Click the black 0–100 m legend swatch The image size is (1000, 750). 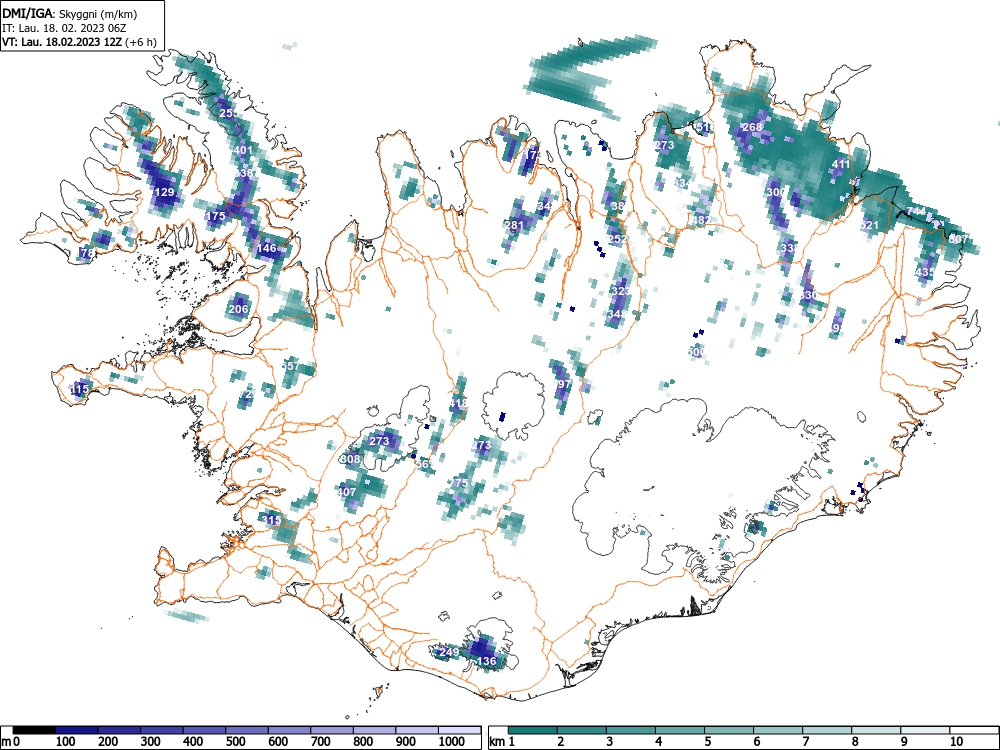(x=34, y=730)
